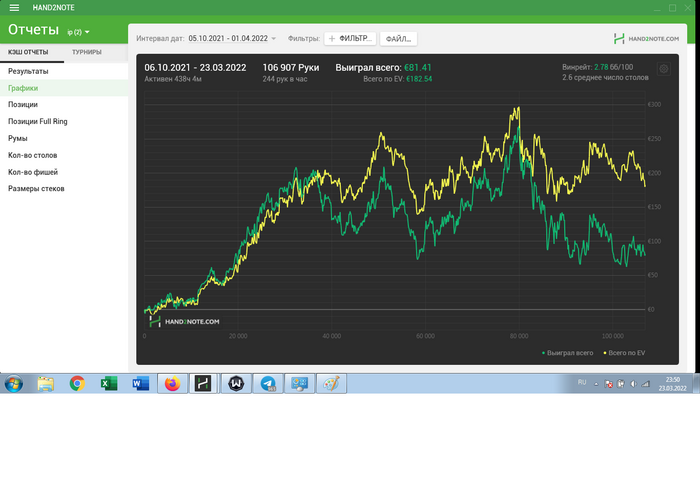The image size is (700, 494).
Task: Open the 'W' app in taskbar
Action: [x=236, y=384]
